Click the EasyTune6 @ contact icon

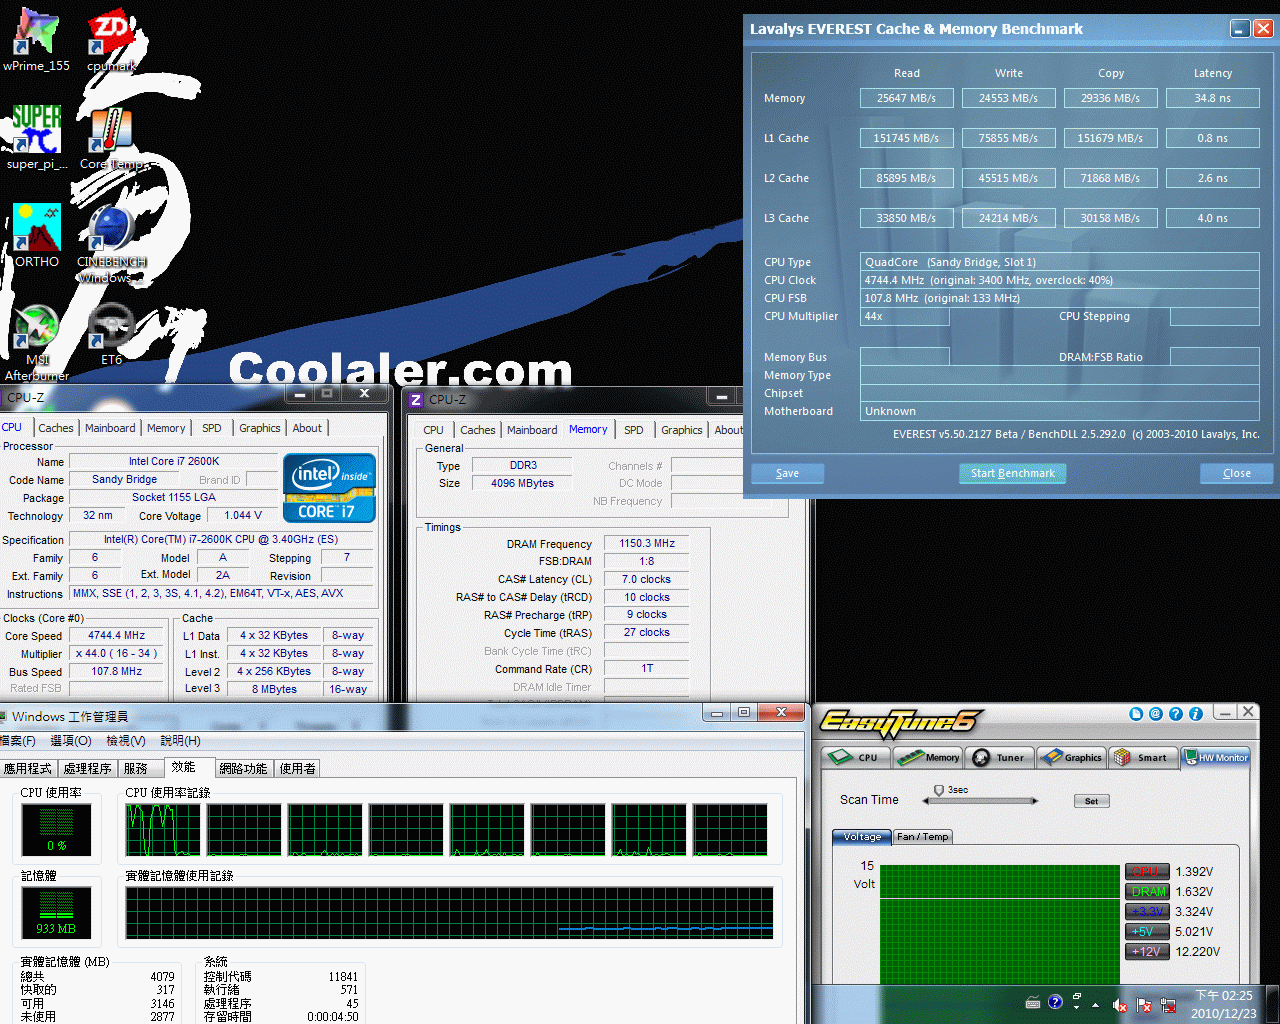(1156, 714)
